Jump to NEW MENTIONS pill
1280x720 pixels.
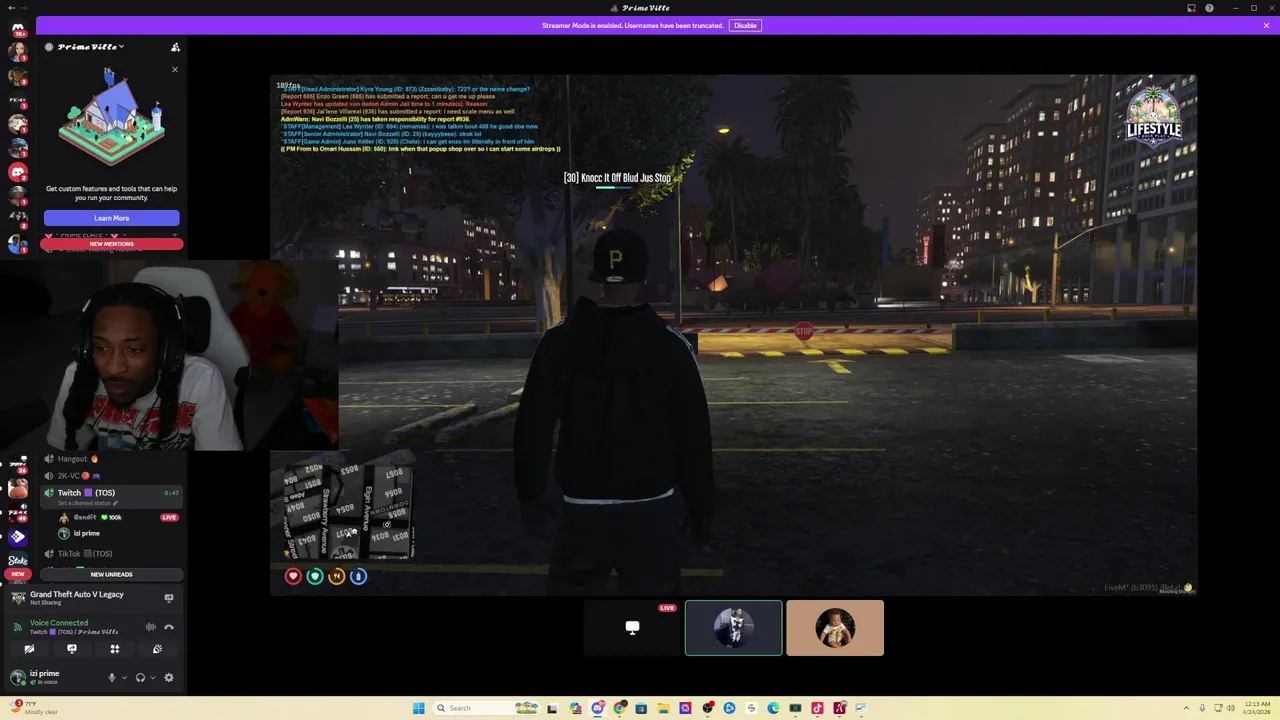coord(111,244)
